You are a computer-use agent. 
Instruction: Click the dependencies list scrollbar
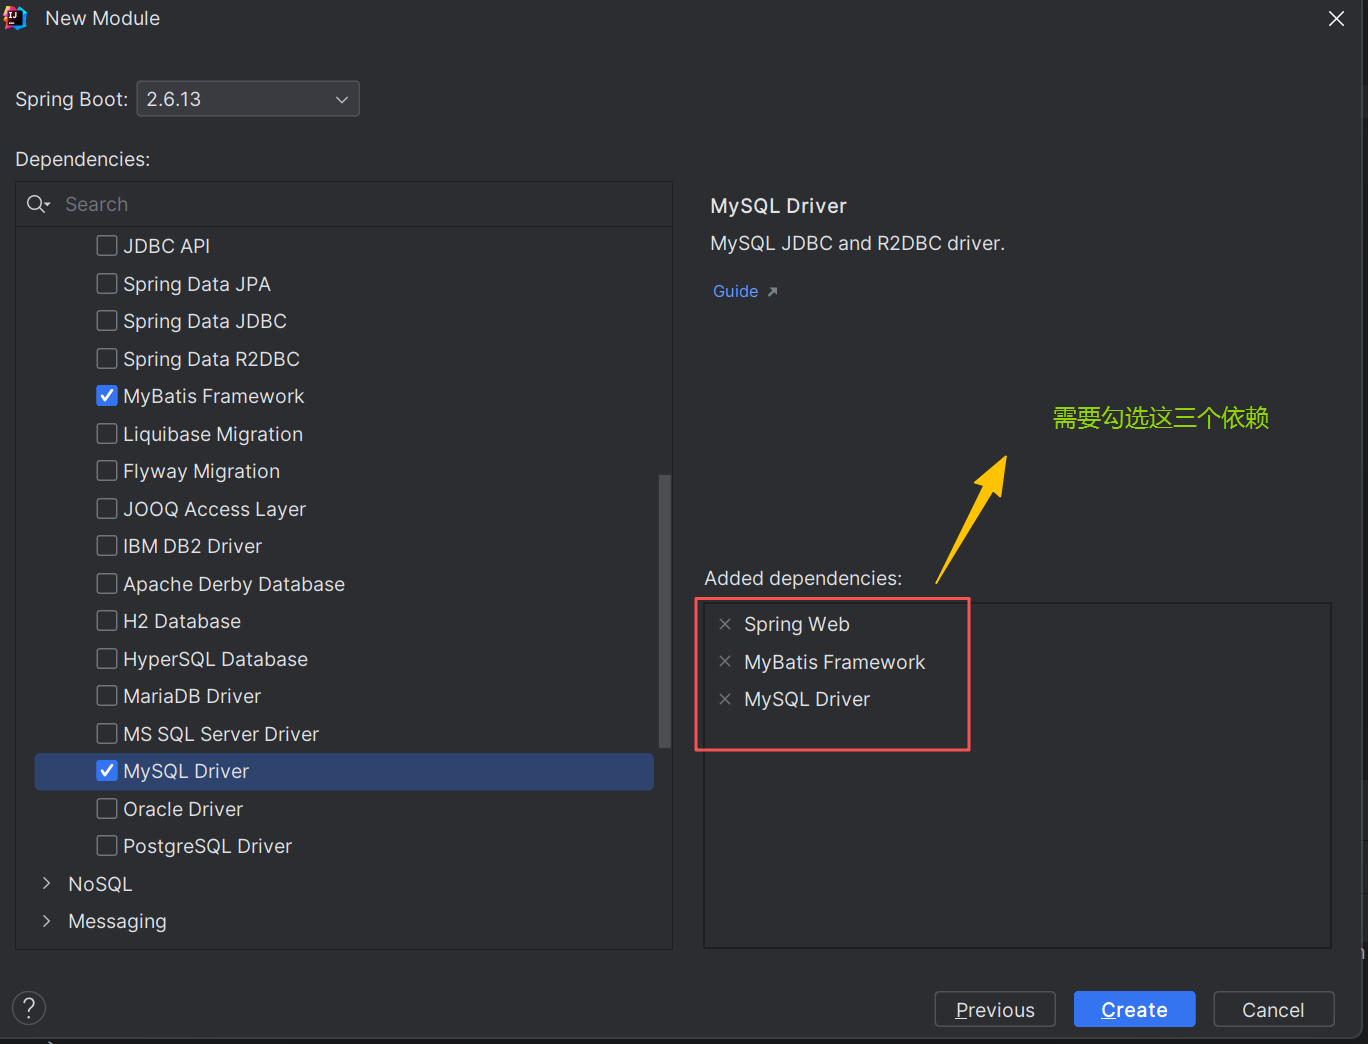pos(664,611)
